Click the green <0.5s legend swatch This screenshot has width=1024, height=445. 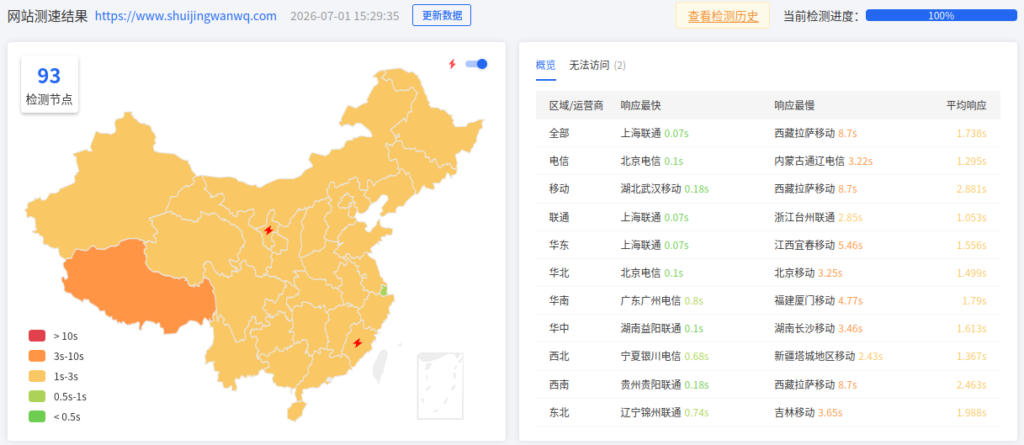point(37,416)
